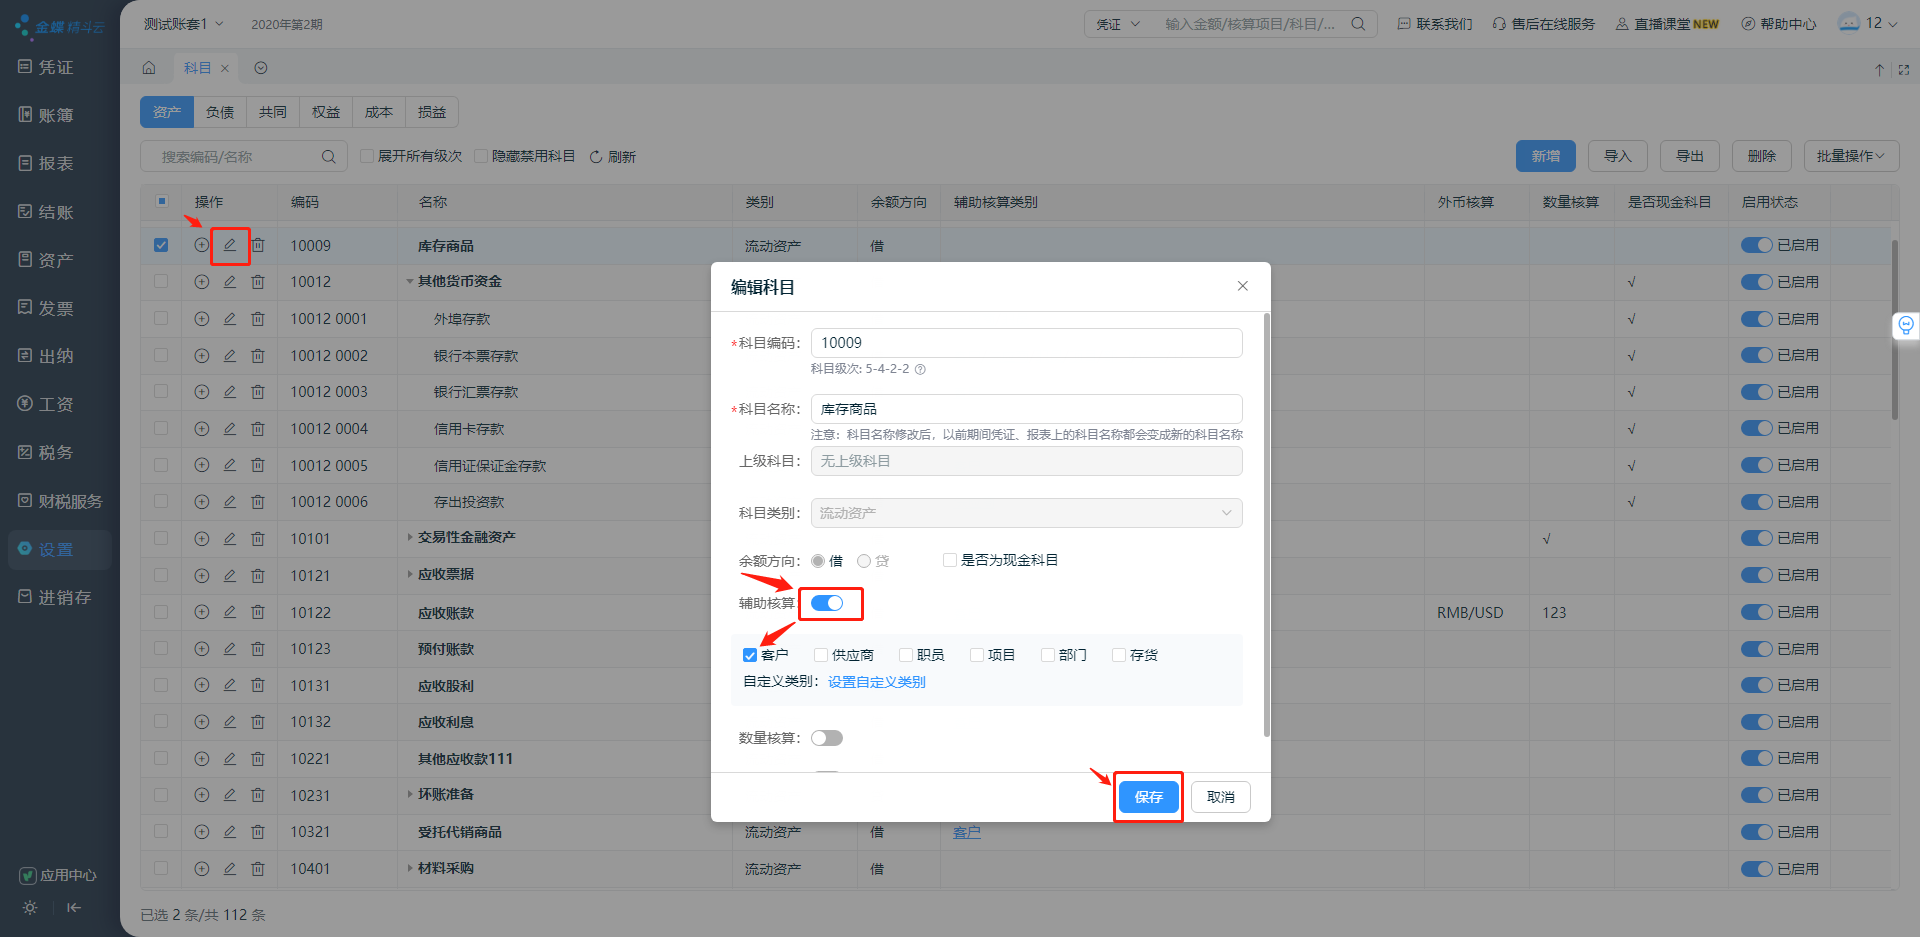Go to the home tab icon
This screenshot has height=937, width=1920.
click(x=149, y=68)
